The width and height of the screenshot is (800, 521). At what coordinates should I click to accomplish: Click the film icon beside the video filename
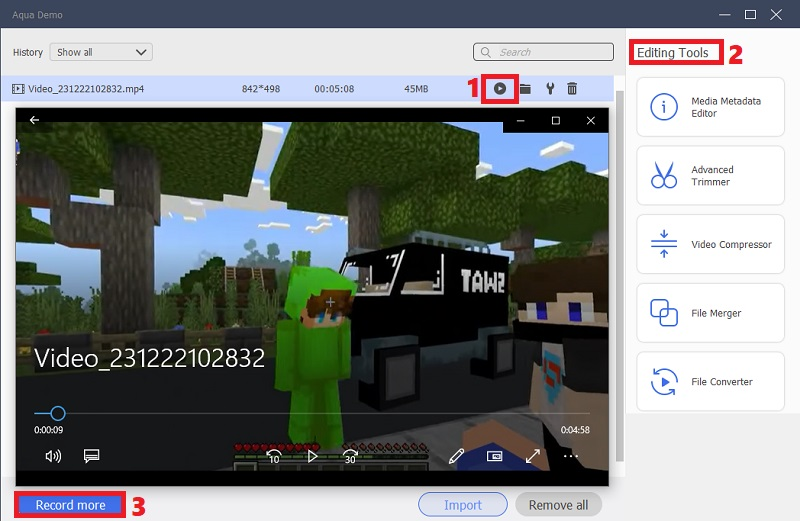point(18,89)
